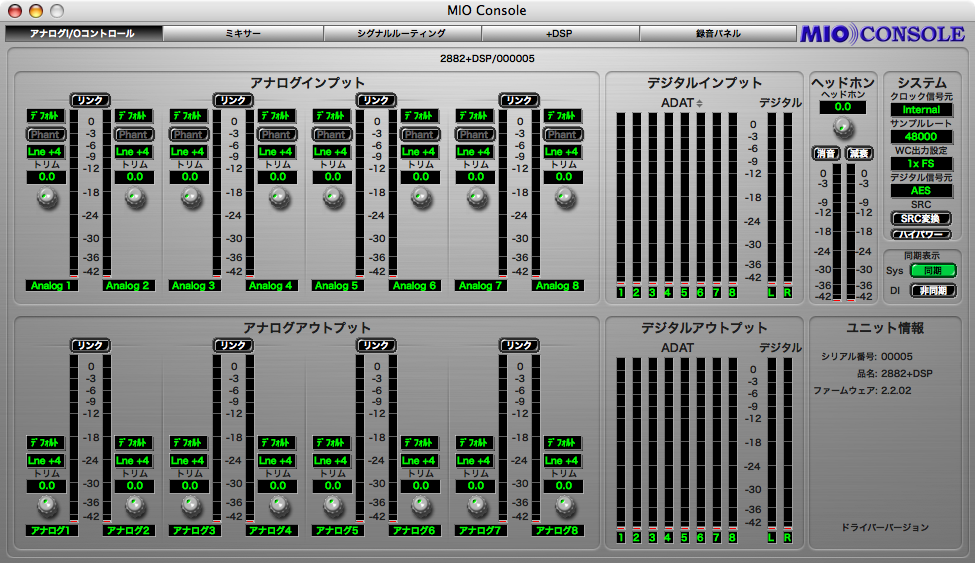This screenshot has height=563, width=975.
Task: Open the サンプルレート 48000 dropdown
Action: [921, 136]
